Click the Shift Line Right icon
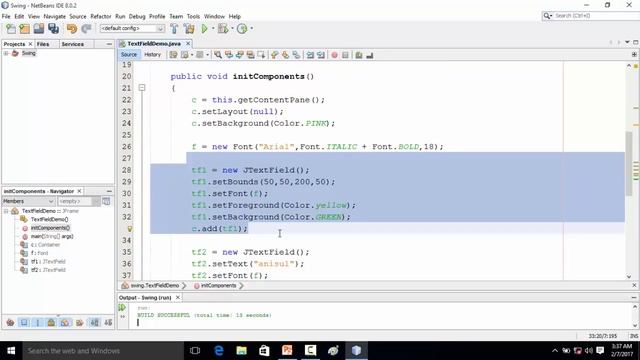The width and height of the screenshot is (640, 360). [321, 55]
